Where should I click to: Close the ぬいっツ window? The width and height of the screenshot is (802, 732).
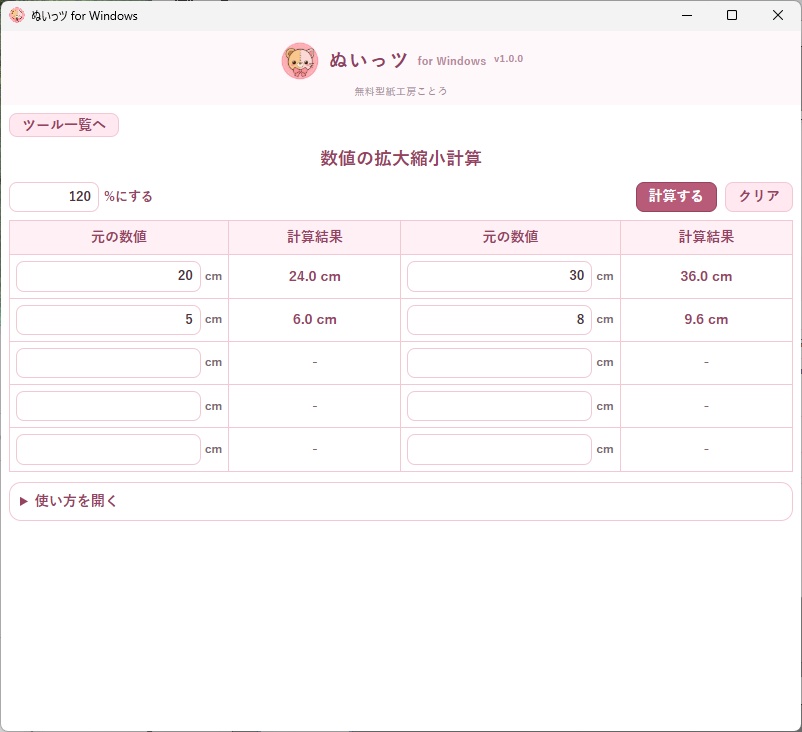(x=777, y=15)
